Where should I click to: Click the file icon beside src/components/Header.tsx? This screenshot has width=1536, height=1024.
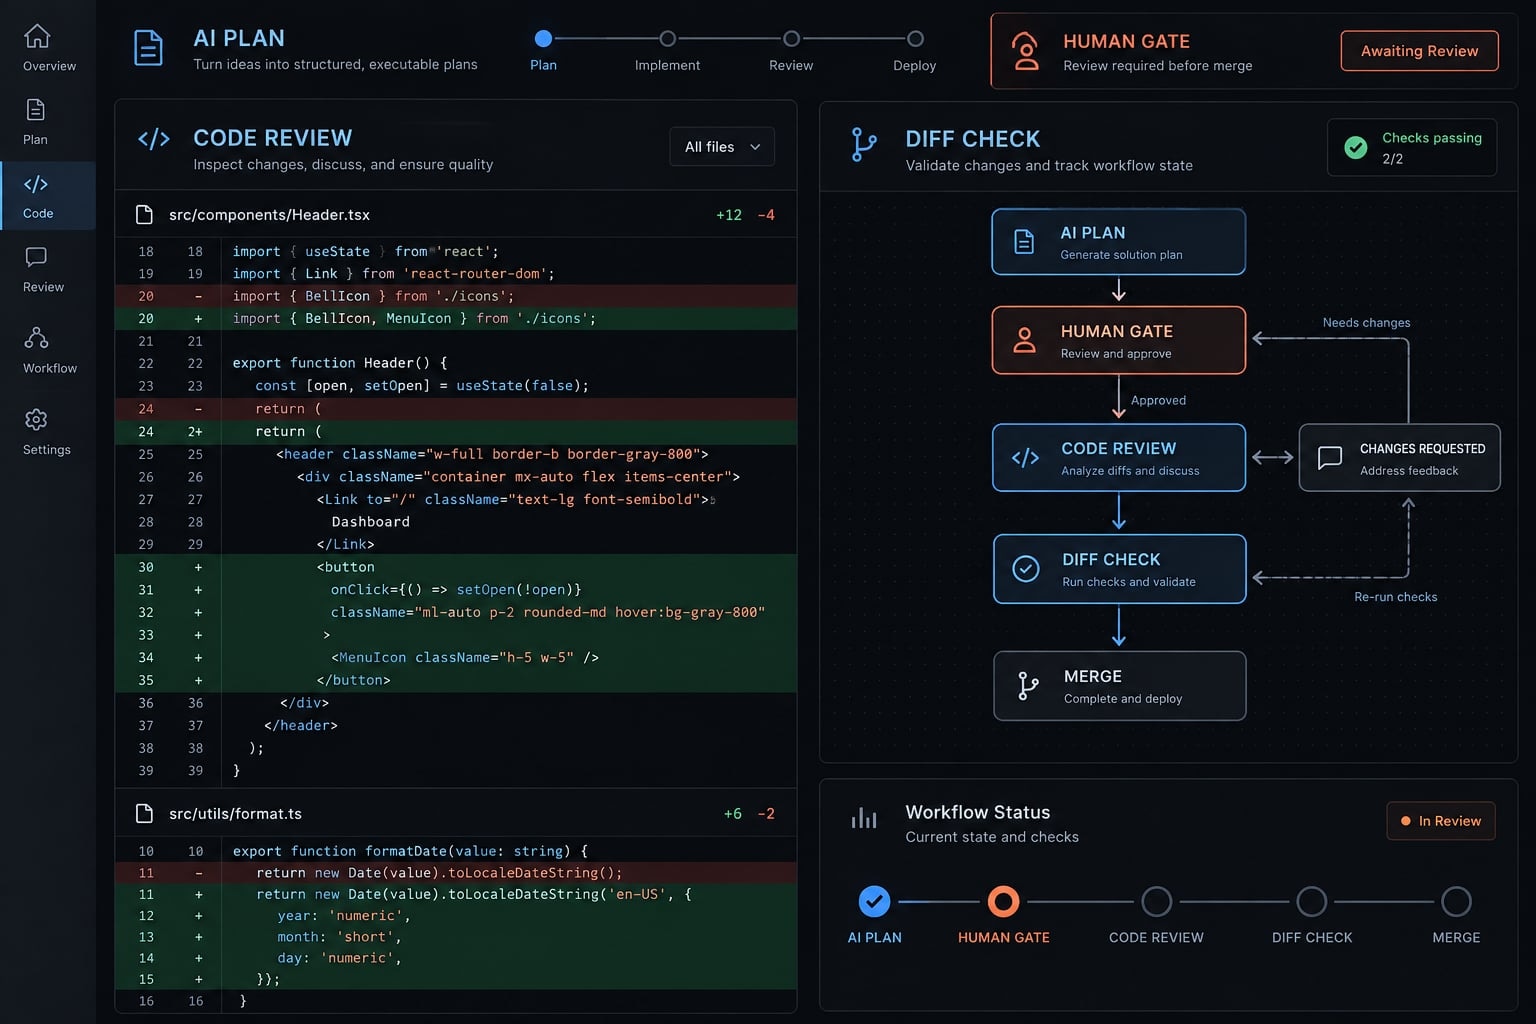point(144,215)
